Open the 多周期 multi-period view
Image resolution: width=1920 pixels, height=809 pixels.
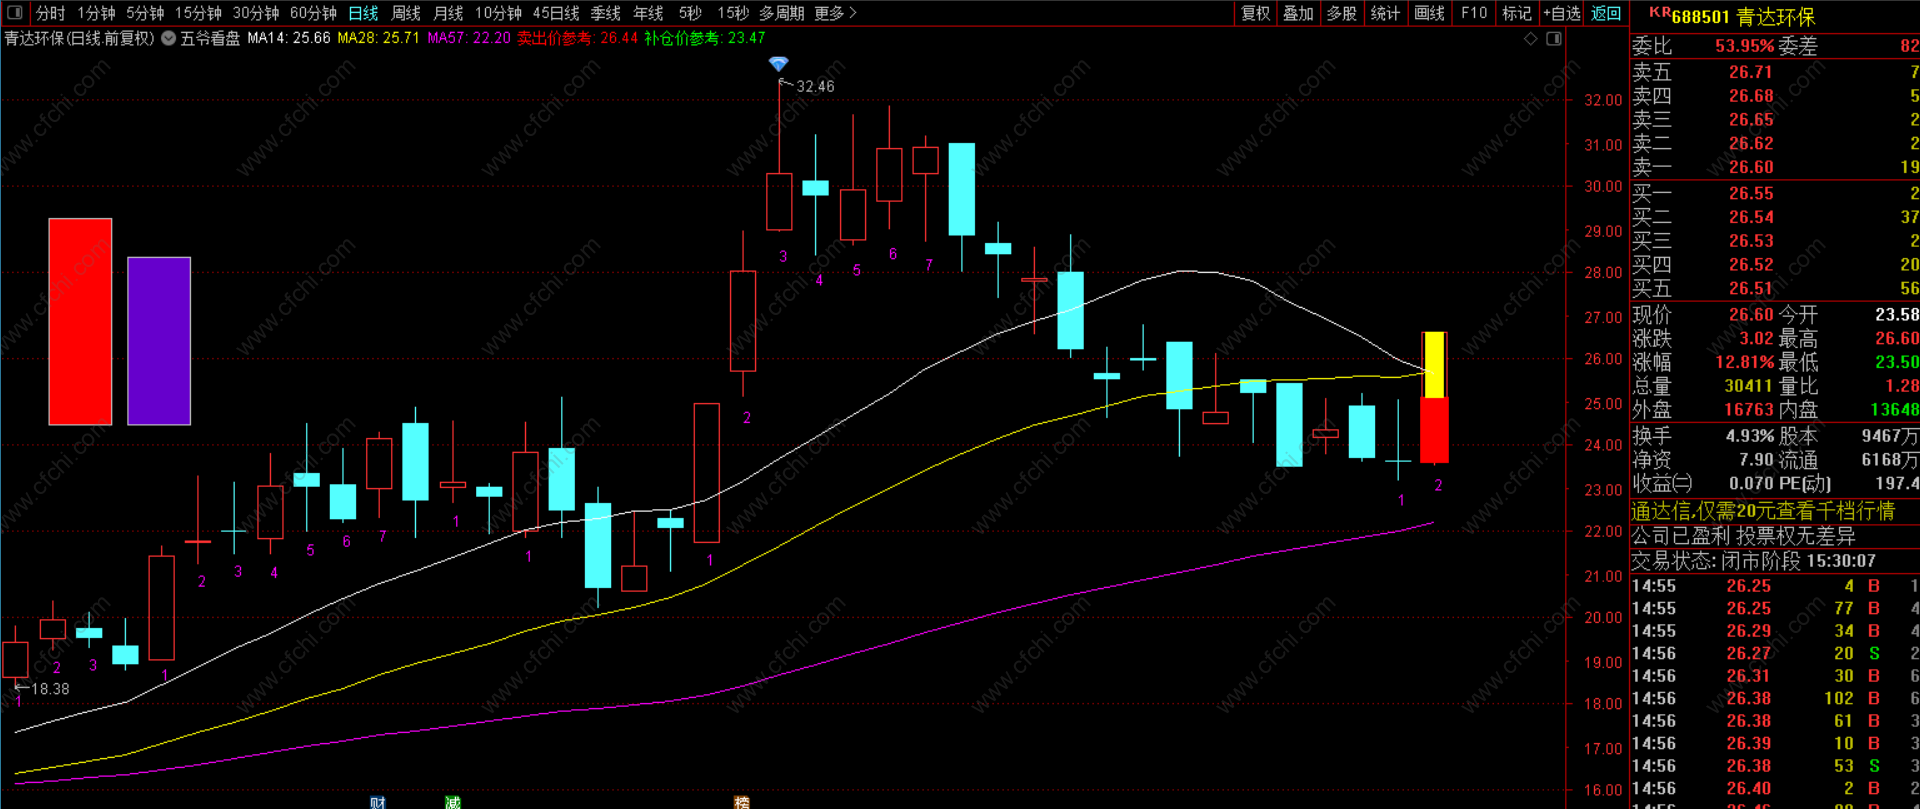(x=781, y=13)
